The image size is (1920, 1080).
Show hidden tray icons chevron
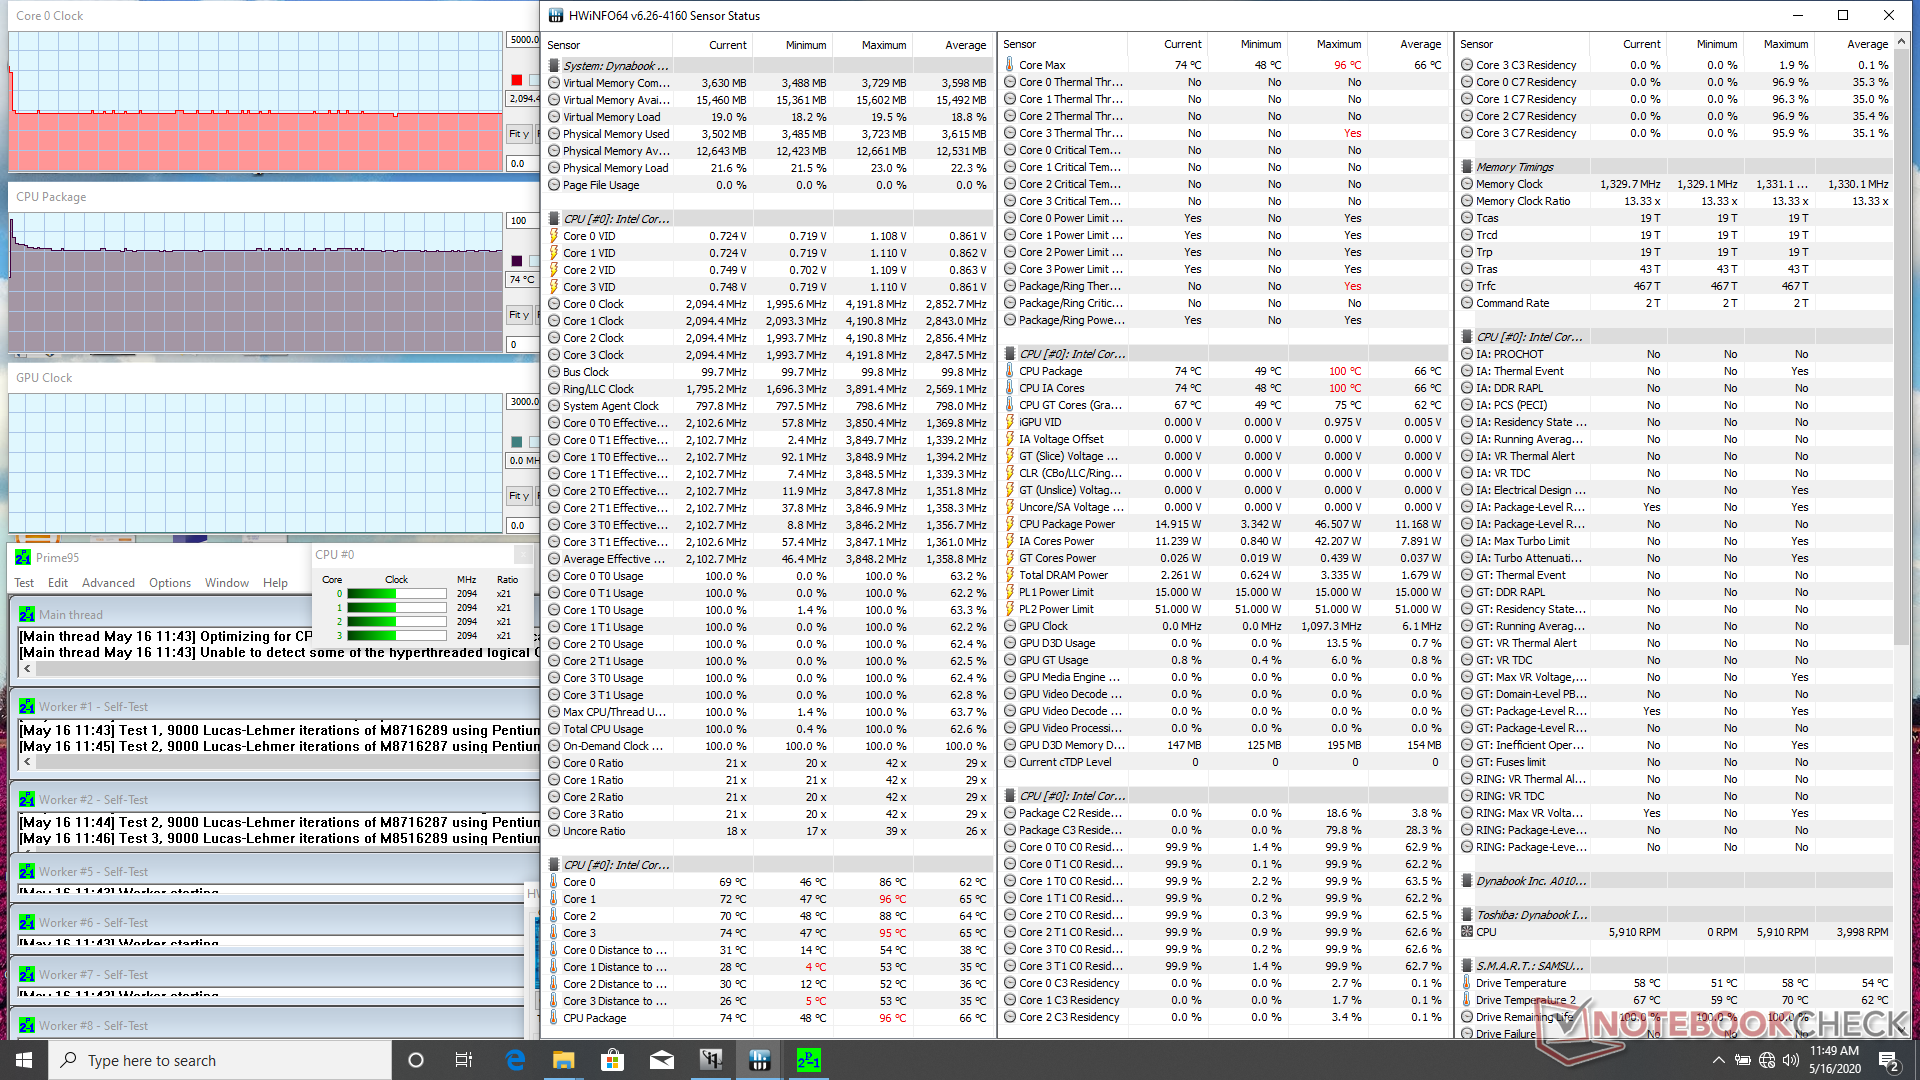pos(1718,1060)
